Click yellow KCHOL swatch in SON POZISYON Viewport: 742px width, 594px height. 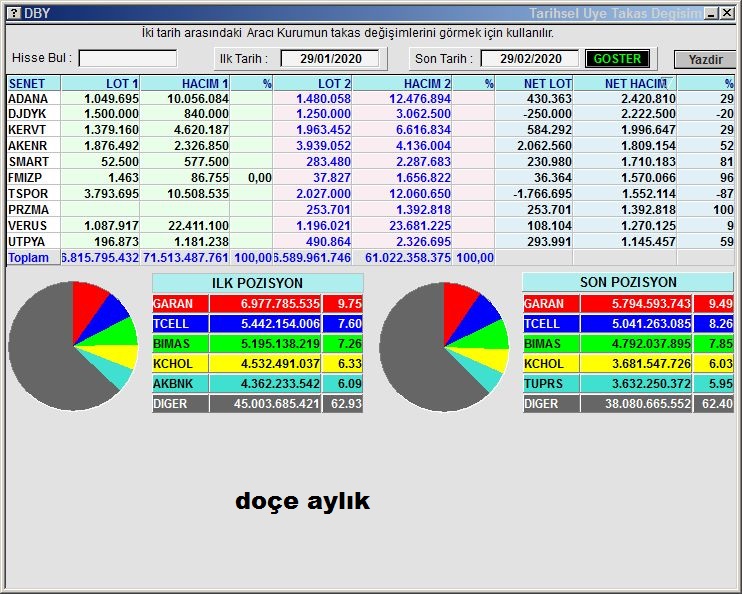pos(551,363)
